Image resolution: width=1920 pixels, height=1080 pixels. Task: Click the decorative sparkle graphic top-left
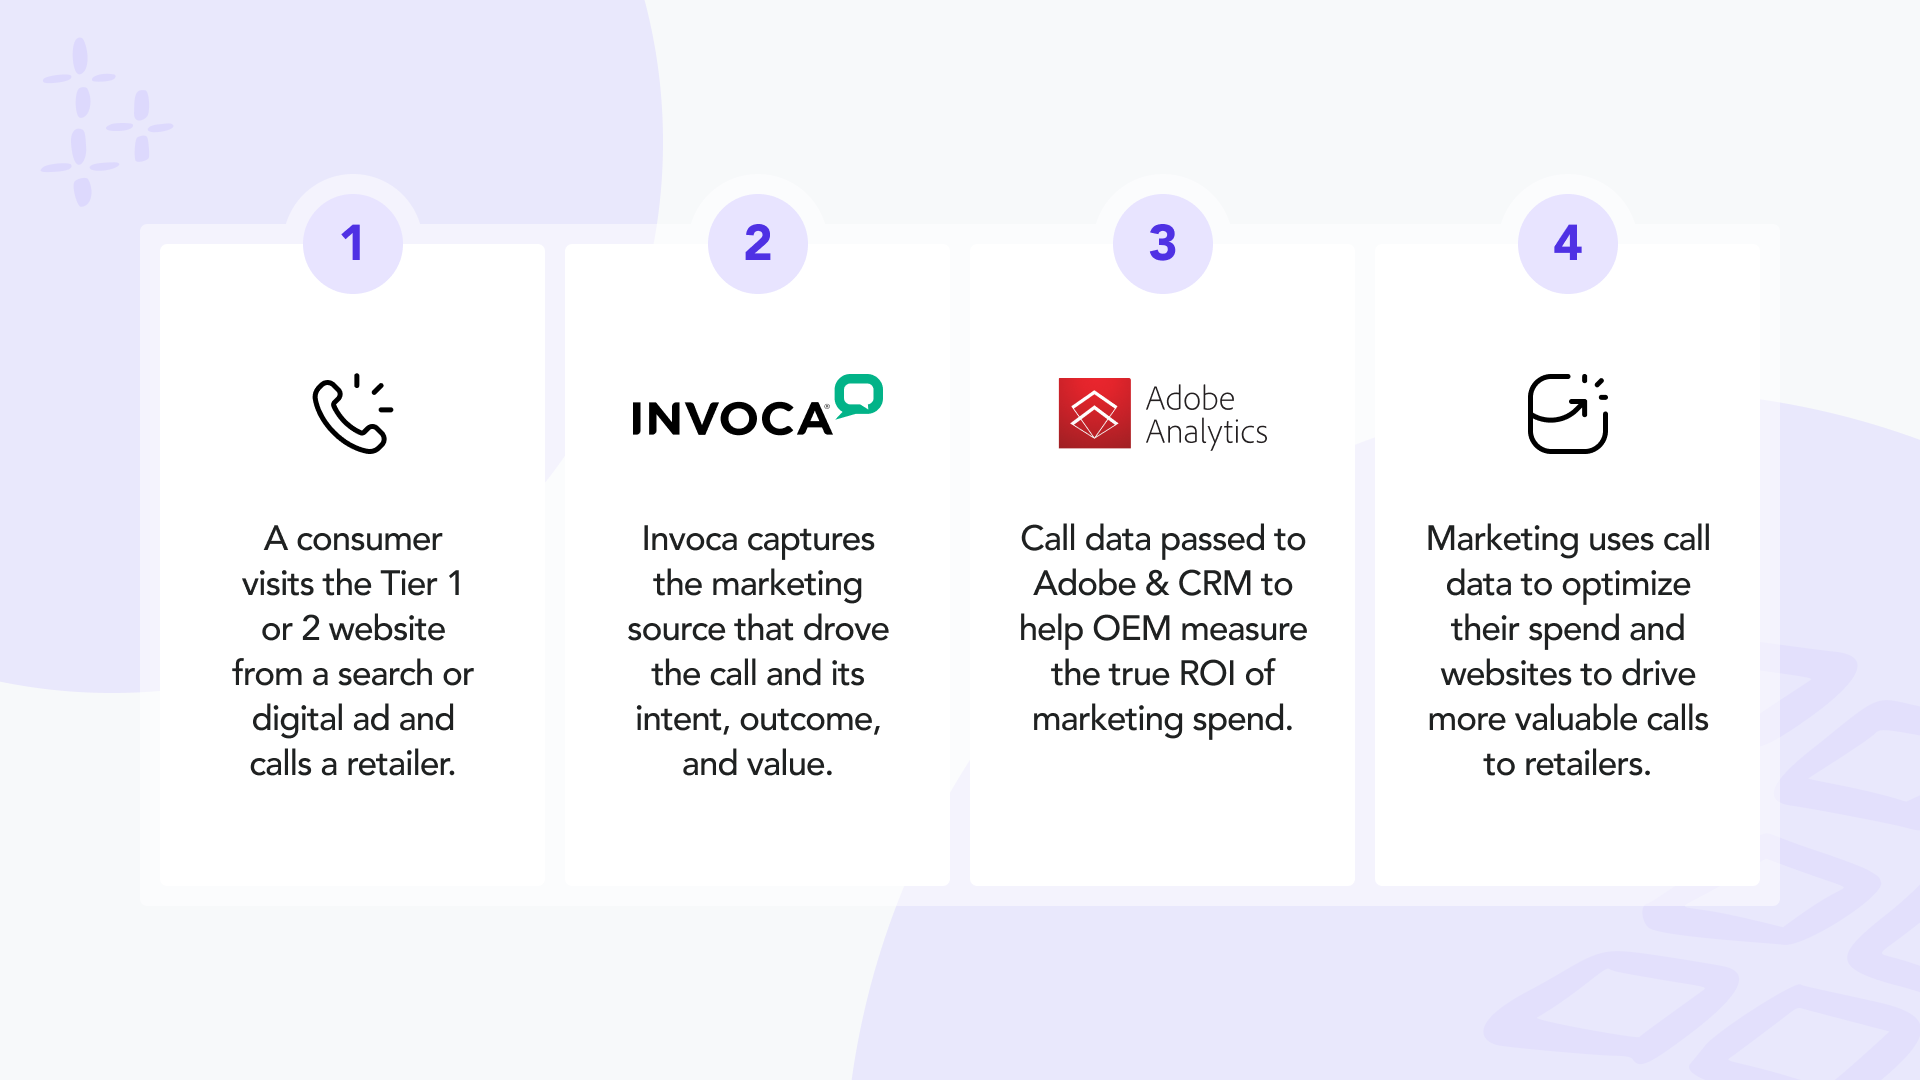105,122
